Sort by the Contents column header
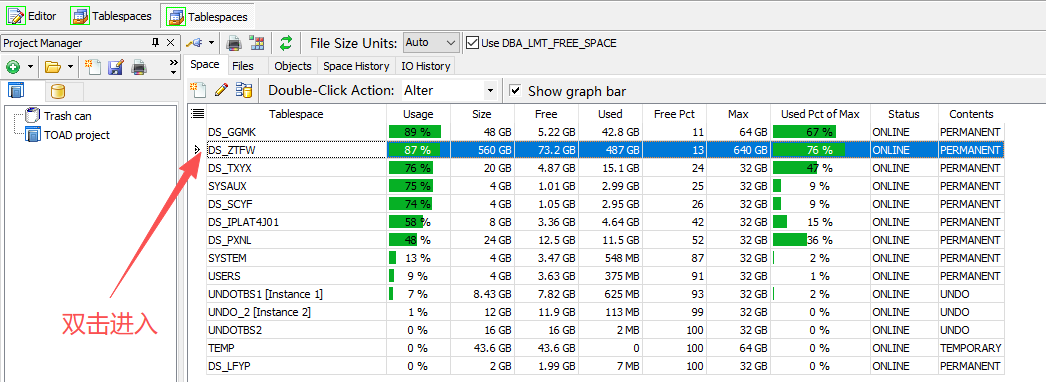The image size is (1046, 382). pos(971,114)
